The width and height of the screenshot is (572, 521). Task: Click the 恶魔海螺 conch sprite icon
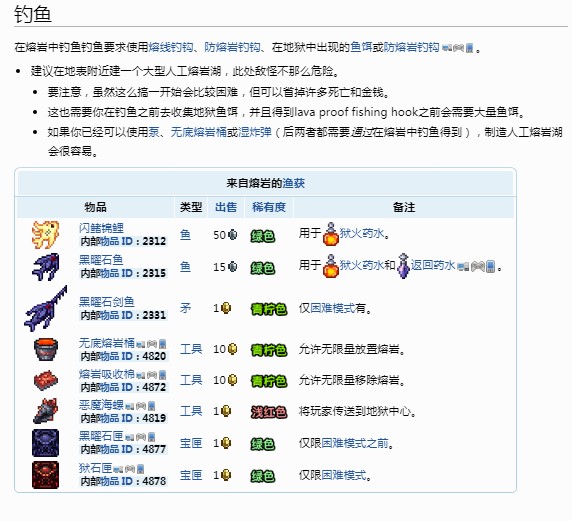45,411
